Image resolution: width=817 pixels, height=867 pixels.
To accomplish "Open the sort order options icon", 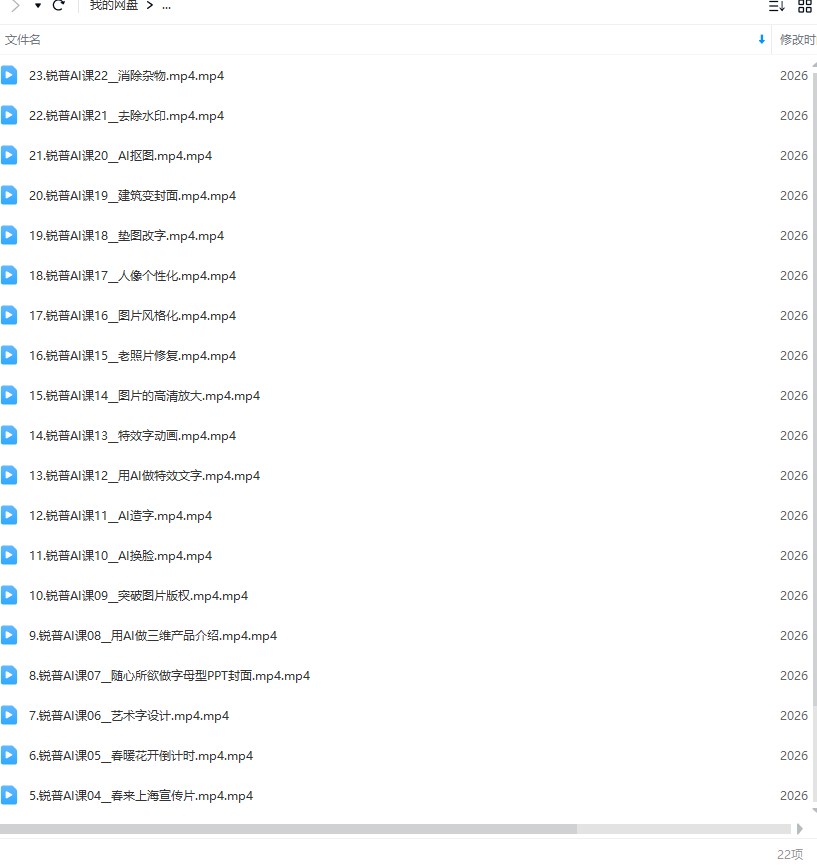I will pos(776,6).
